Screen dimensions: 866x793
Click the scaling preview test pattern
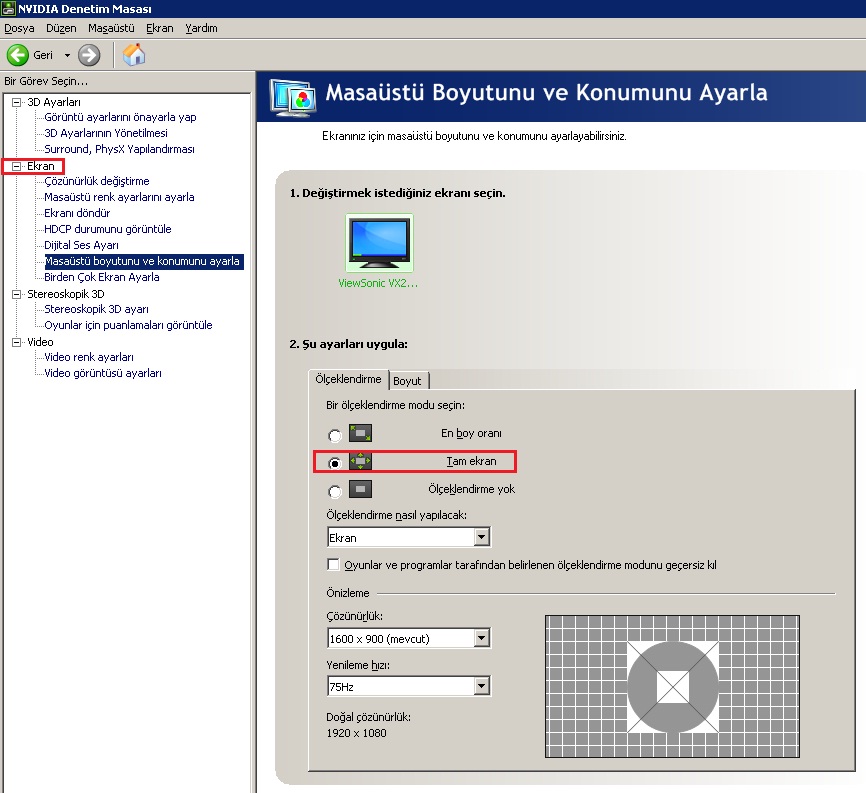point(672,686)
